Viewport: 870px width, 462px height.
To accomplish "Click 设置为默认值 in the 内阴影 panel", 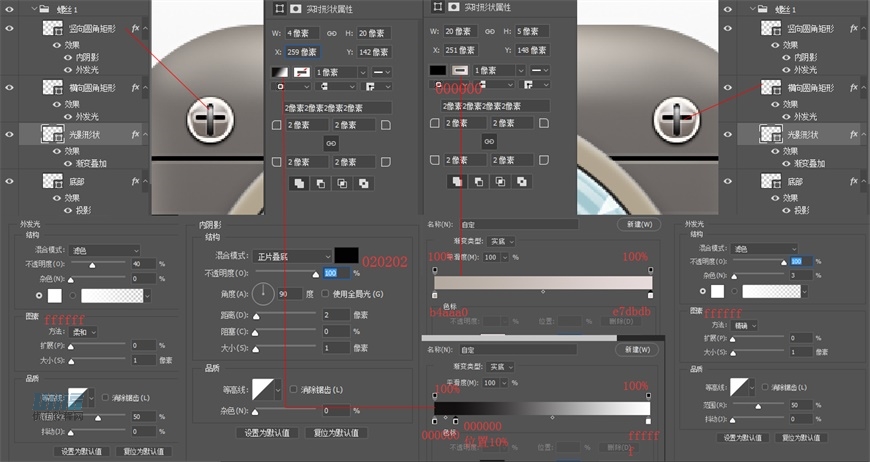I will 267,433.
